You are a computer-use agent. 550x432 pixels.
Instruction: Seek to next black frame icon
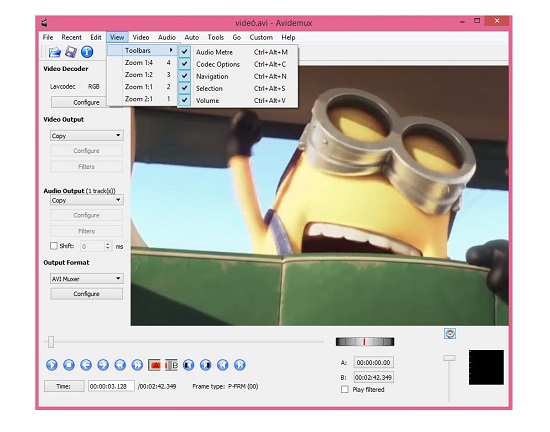(206, 365)
